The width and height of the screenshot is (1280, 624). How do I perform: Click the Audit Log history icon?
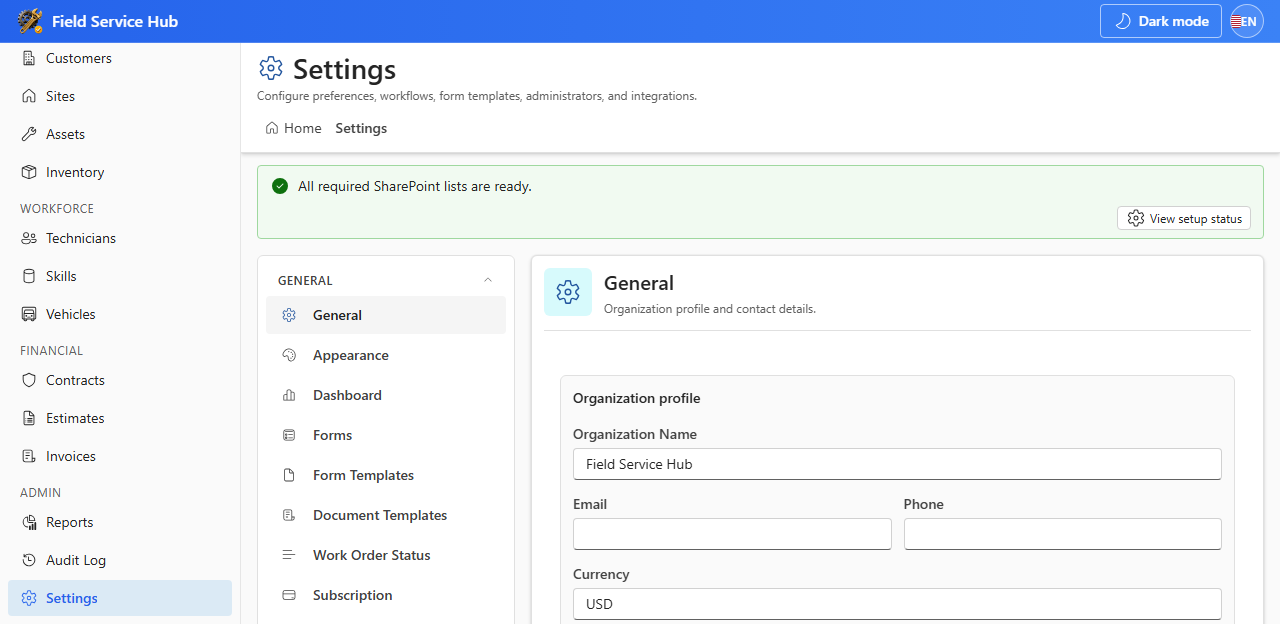[x=29, y=560]
